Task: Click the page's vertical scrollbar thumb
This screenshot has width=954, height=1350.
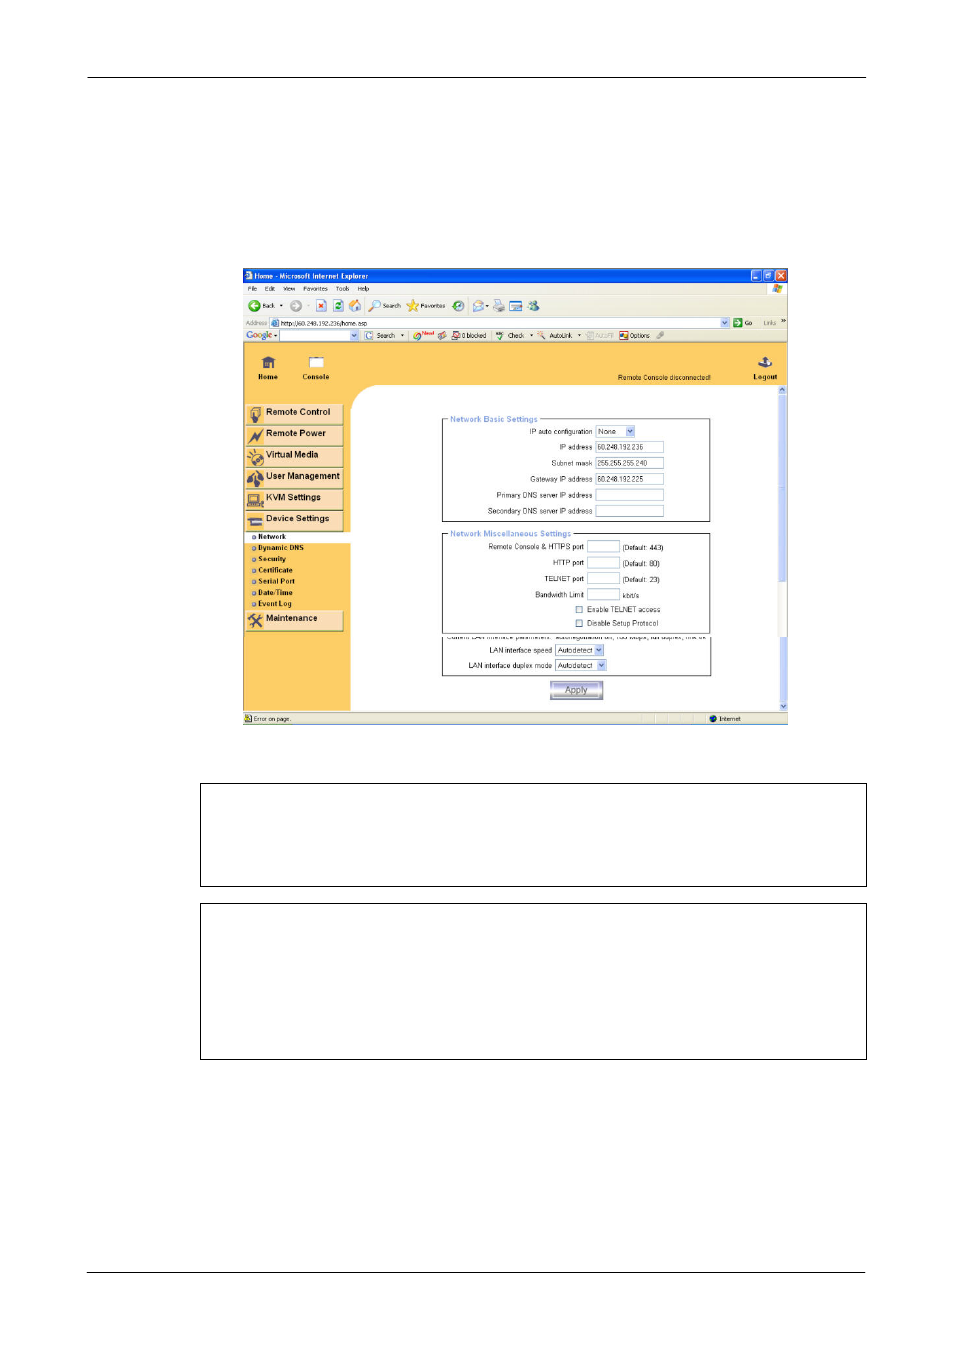Action: 783,486
